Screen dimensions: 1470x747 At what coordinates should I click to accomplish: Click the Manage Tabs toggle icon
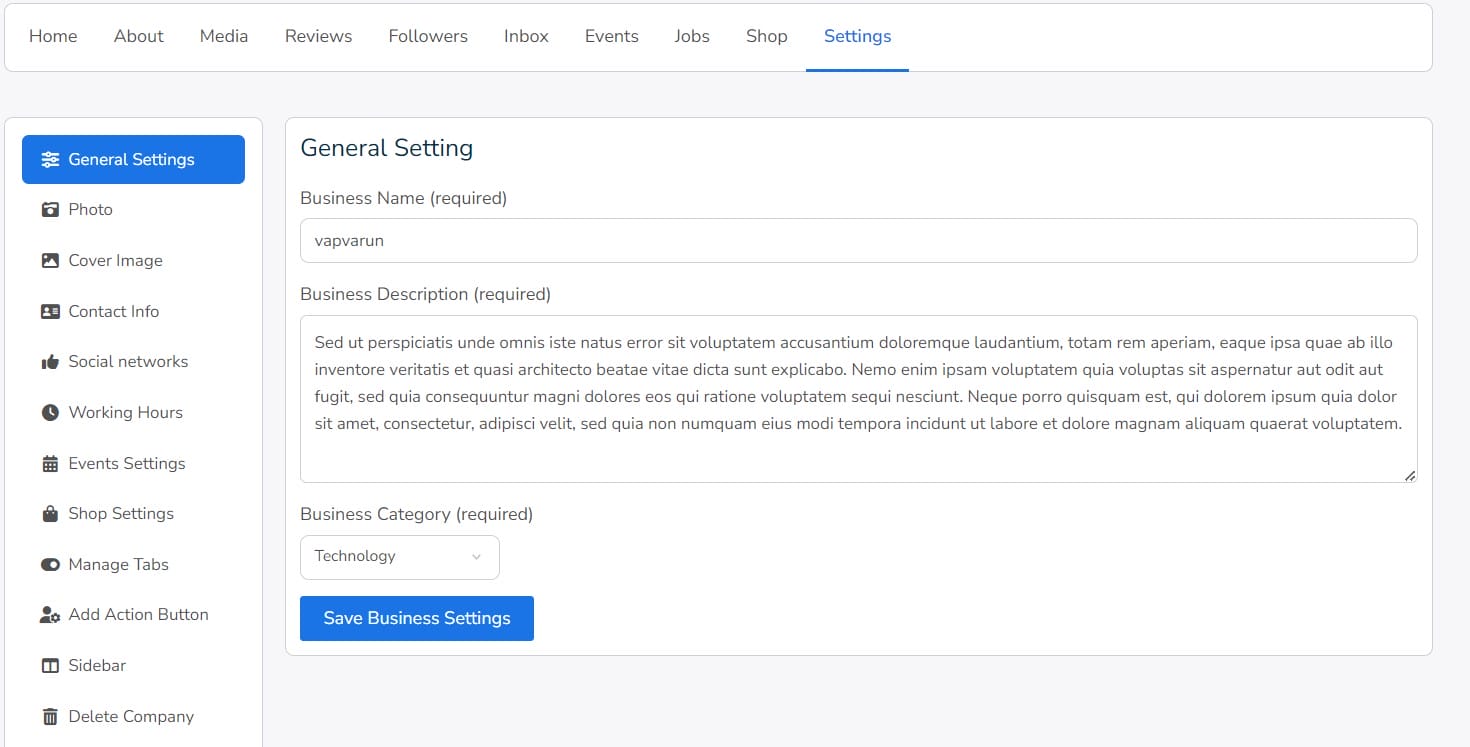(50, 565)
